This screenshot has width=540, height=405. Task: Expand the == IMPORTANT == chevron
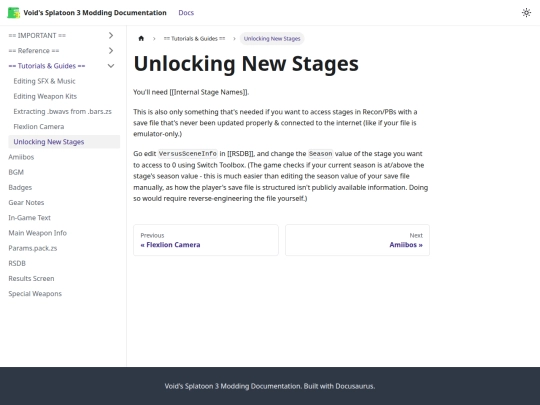pyautogui.click(x=111, y=35)
